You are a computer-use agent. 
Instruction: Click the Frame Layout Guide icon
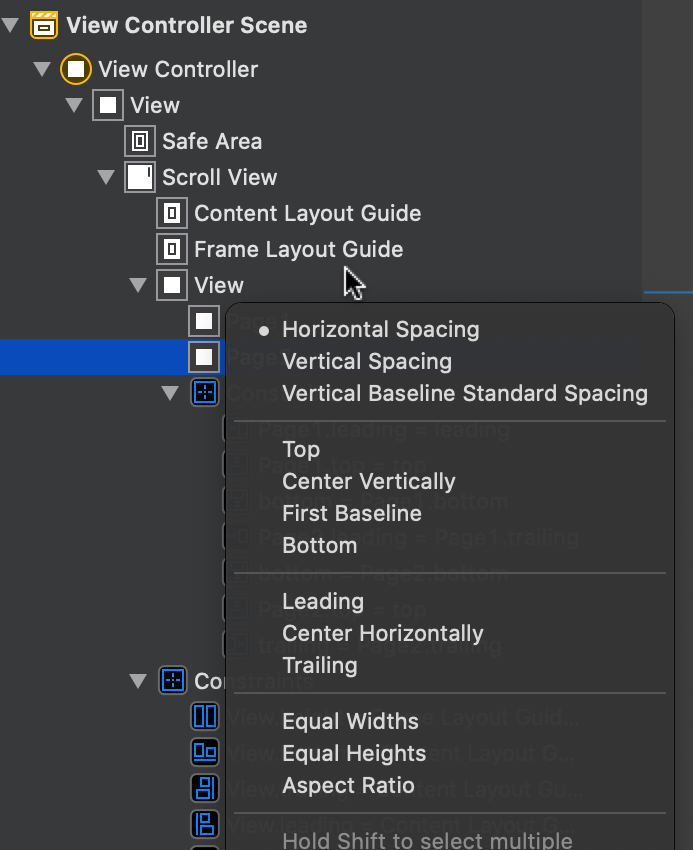pyautogui.click(x=171, y=249)
